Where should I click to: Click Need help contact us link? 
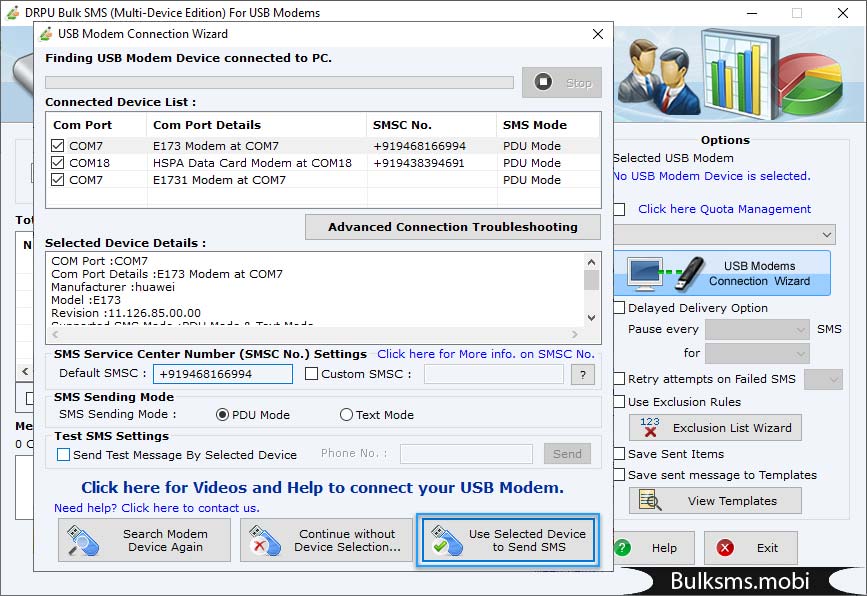(156, 508)
